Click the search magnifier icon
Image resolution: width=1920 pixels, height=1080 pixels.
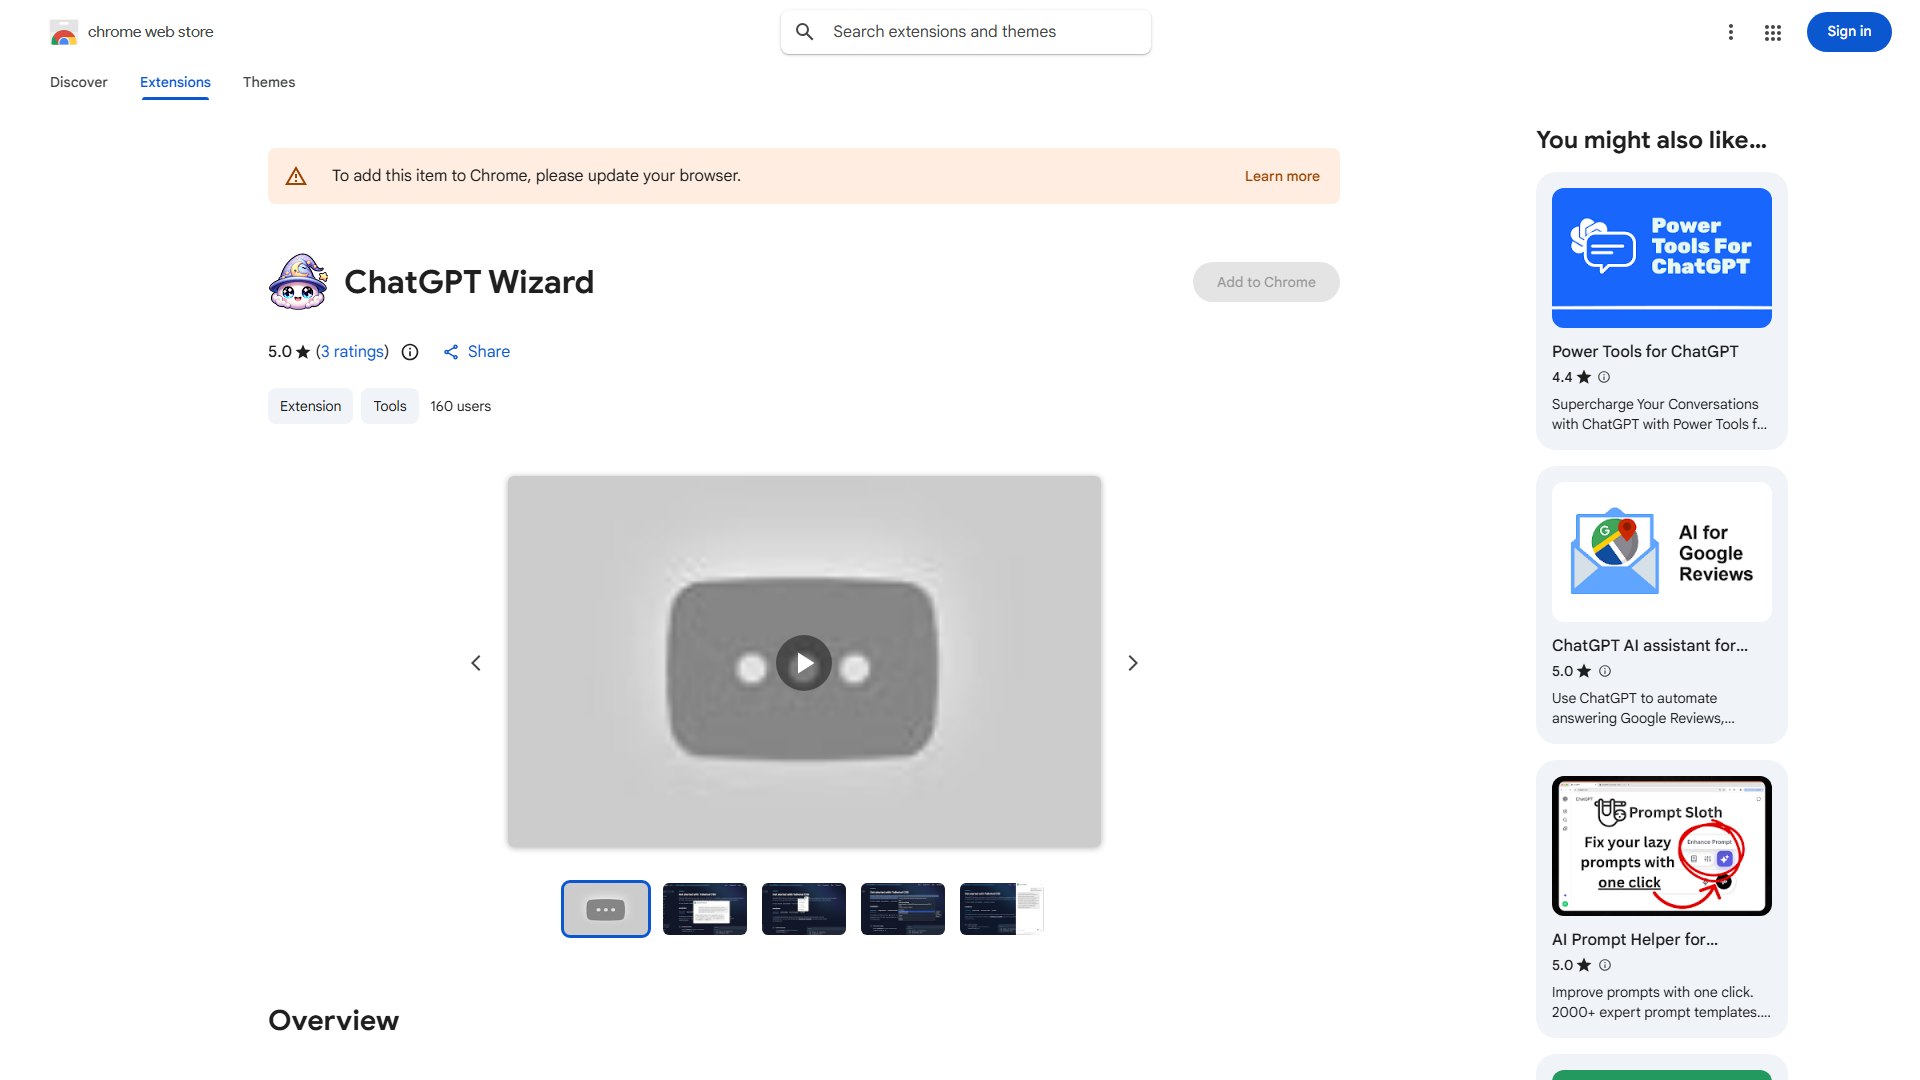805,32
